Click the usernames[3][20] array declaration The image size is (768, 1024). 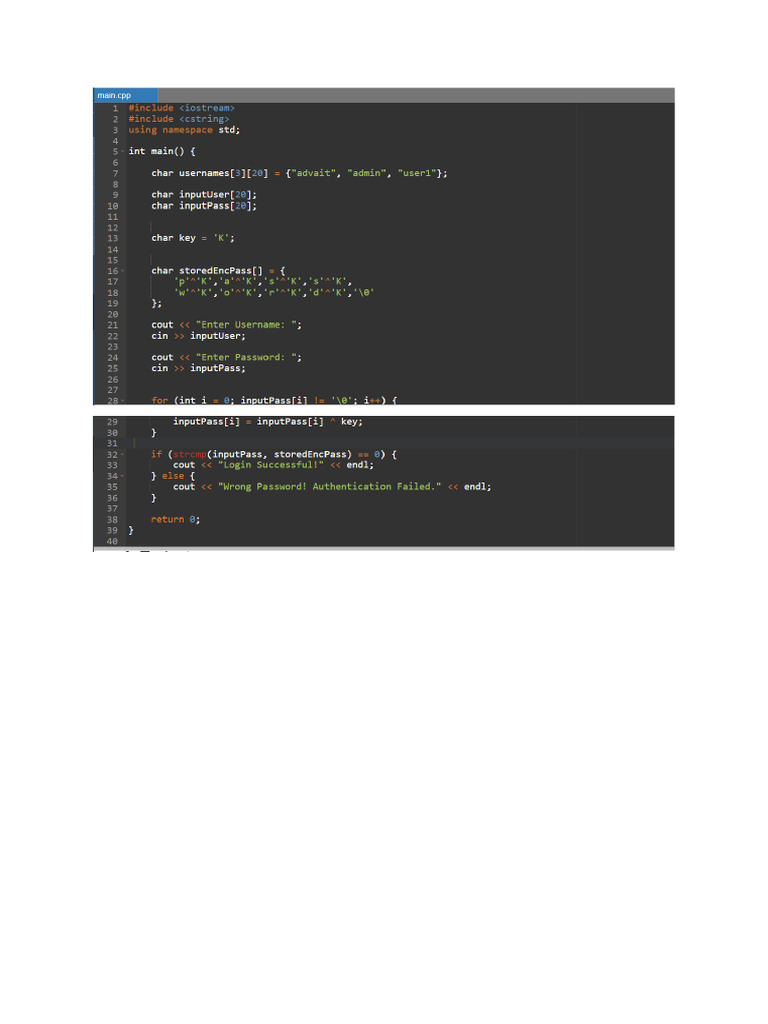point(299,173)
